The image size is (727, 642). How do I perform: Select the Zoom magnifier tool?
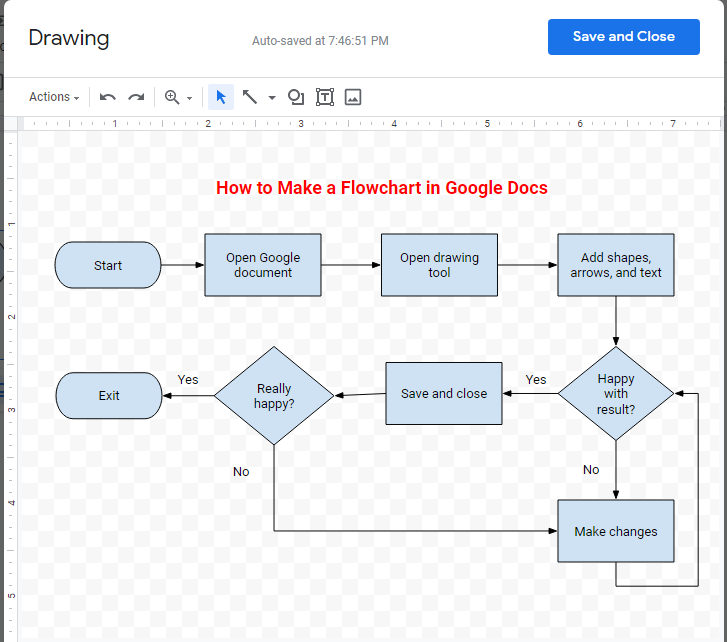[x=172, y=97]
